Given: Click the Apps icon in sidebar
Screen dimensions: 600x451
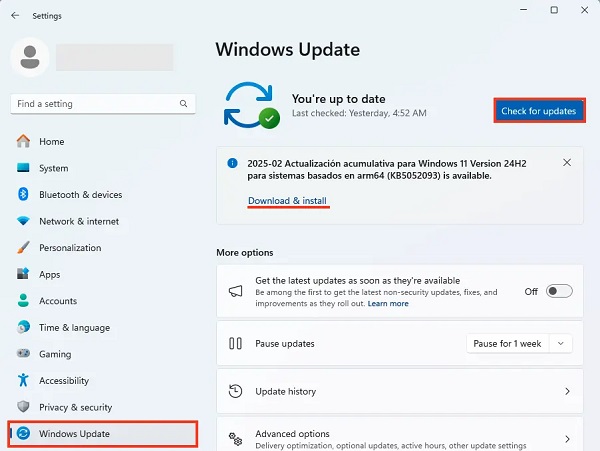Looking at the screenshot, I should 23,274.
